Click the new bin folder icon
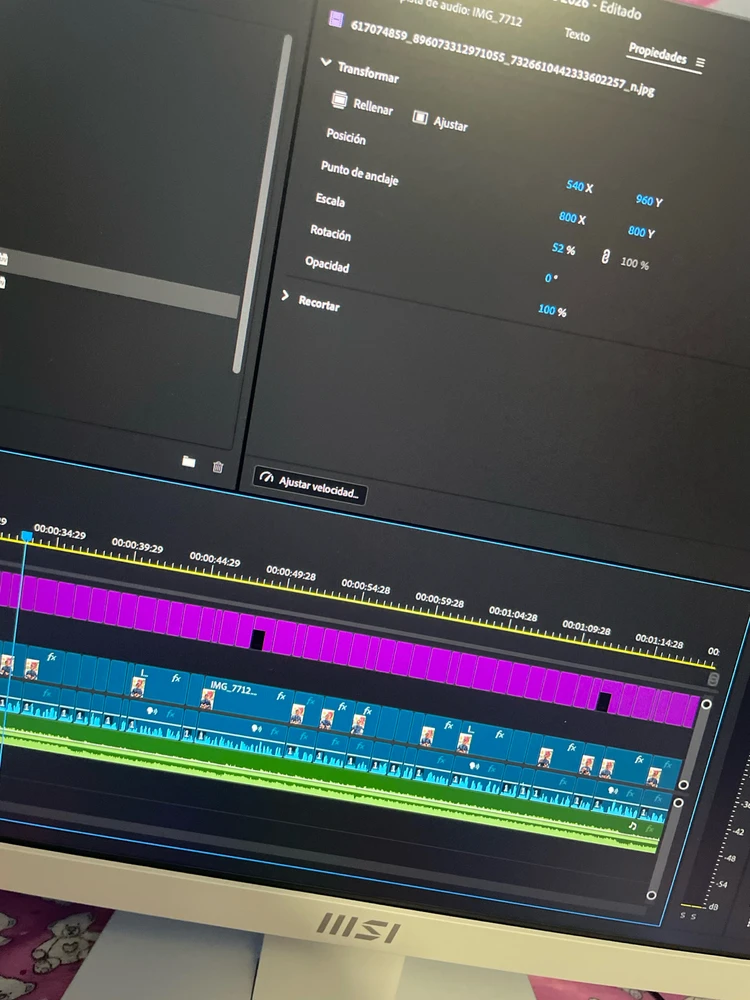Image resolution: width=750 pixels, height=1000 pixels. [x=189, y=462]
